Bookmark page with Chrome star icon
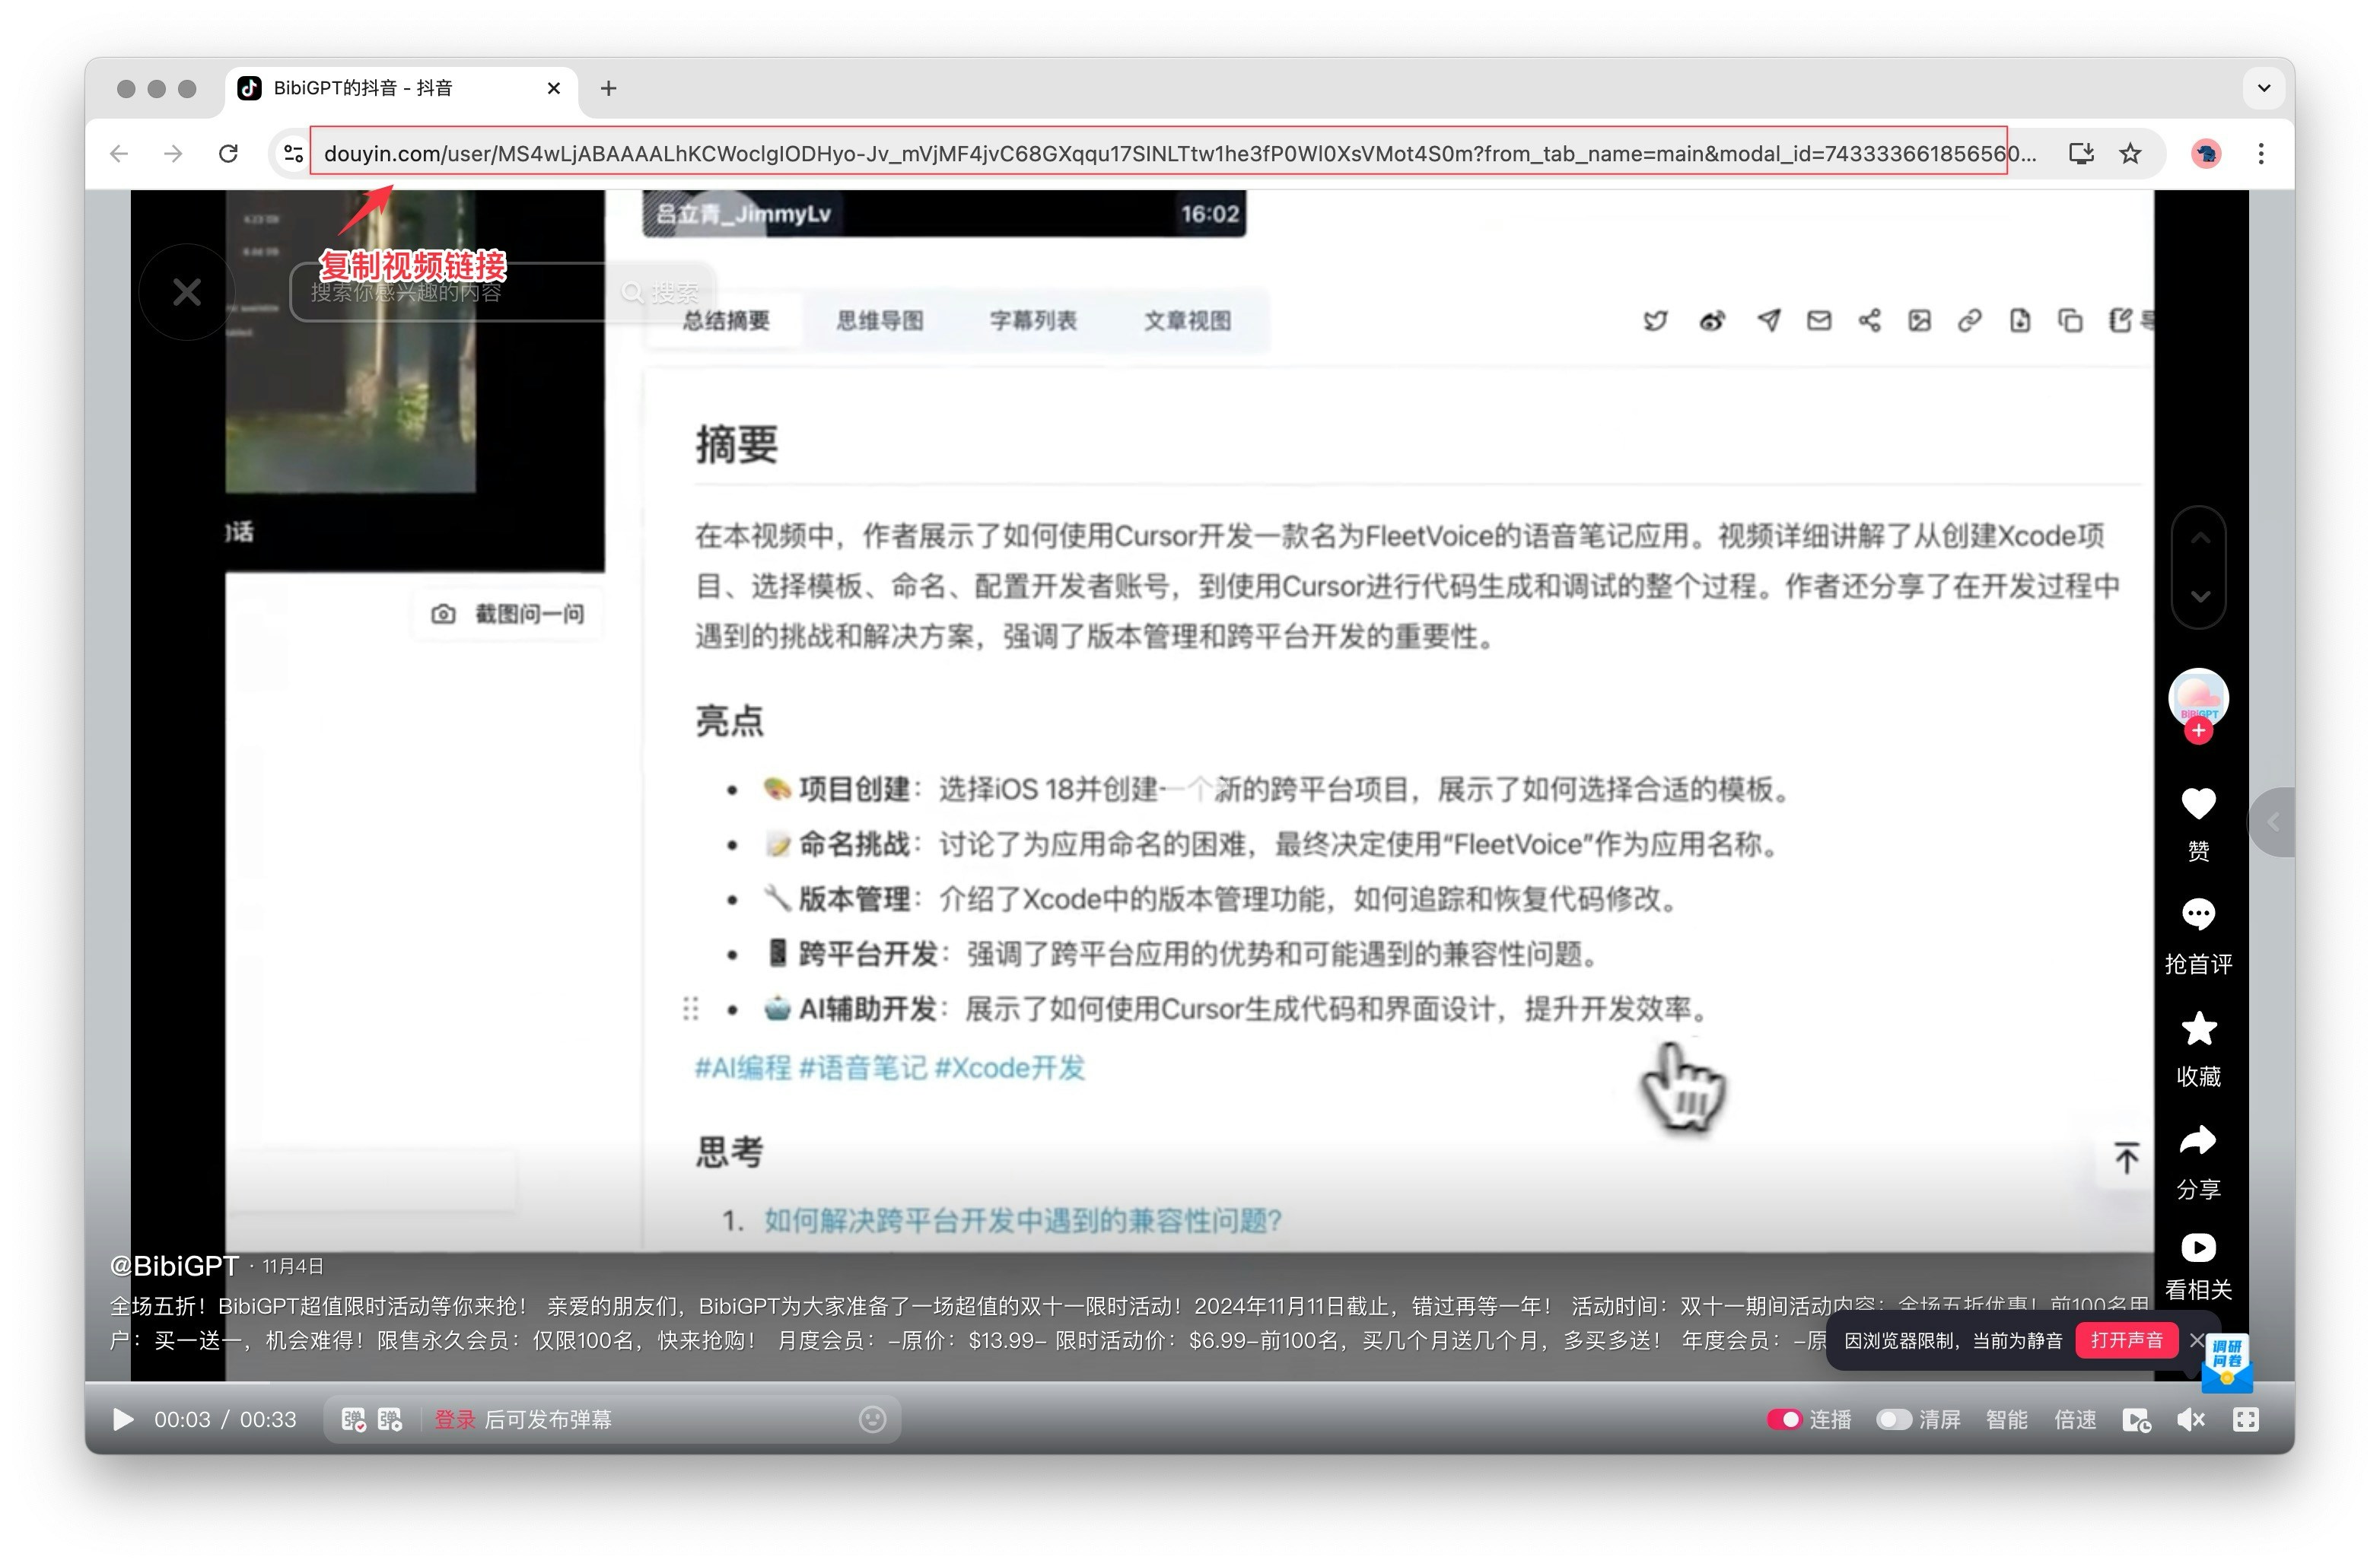This screenshot has width=2380, height=1567. pos(2130,153)
